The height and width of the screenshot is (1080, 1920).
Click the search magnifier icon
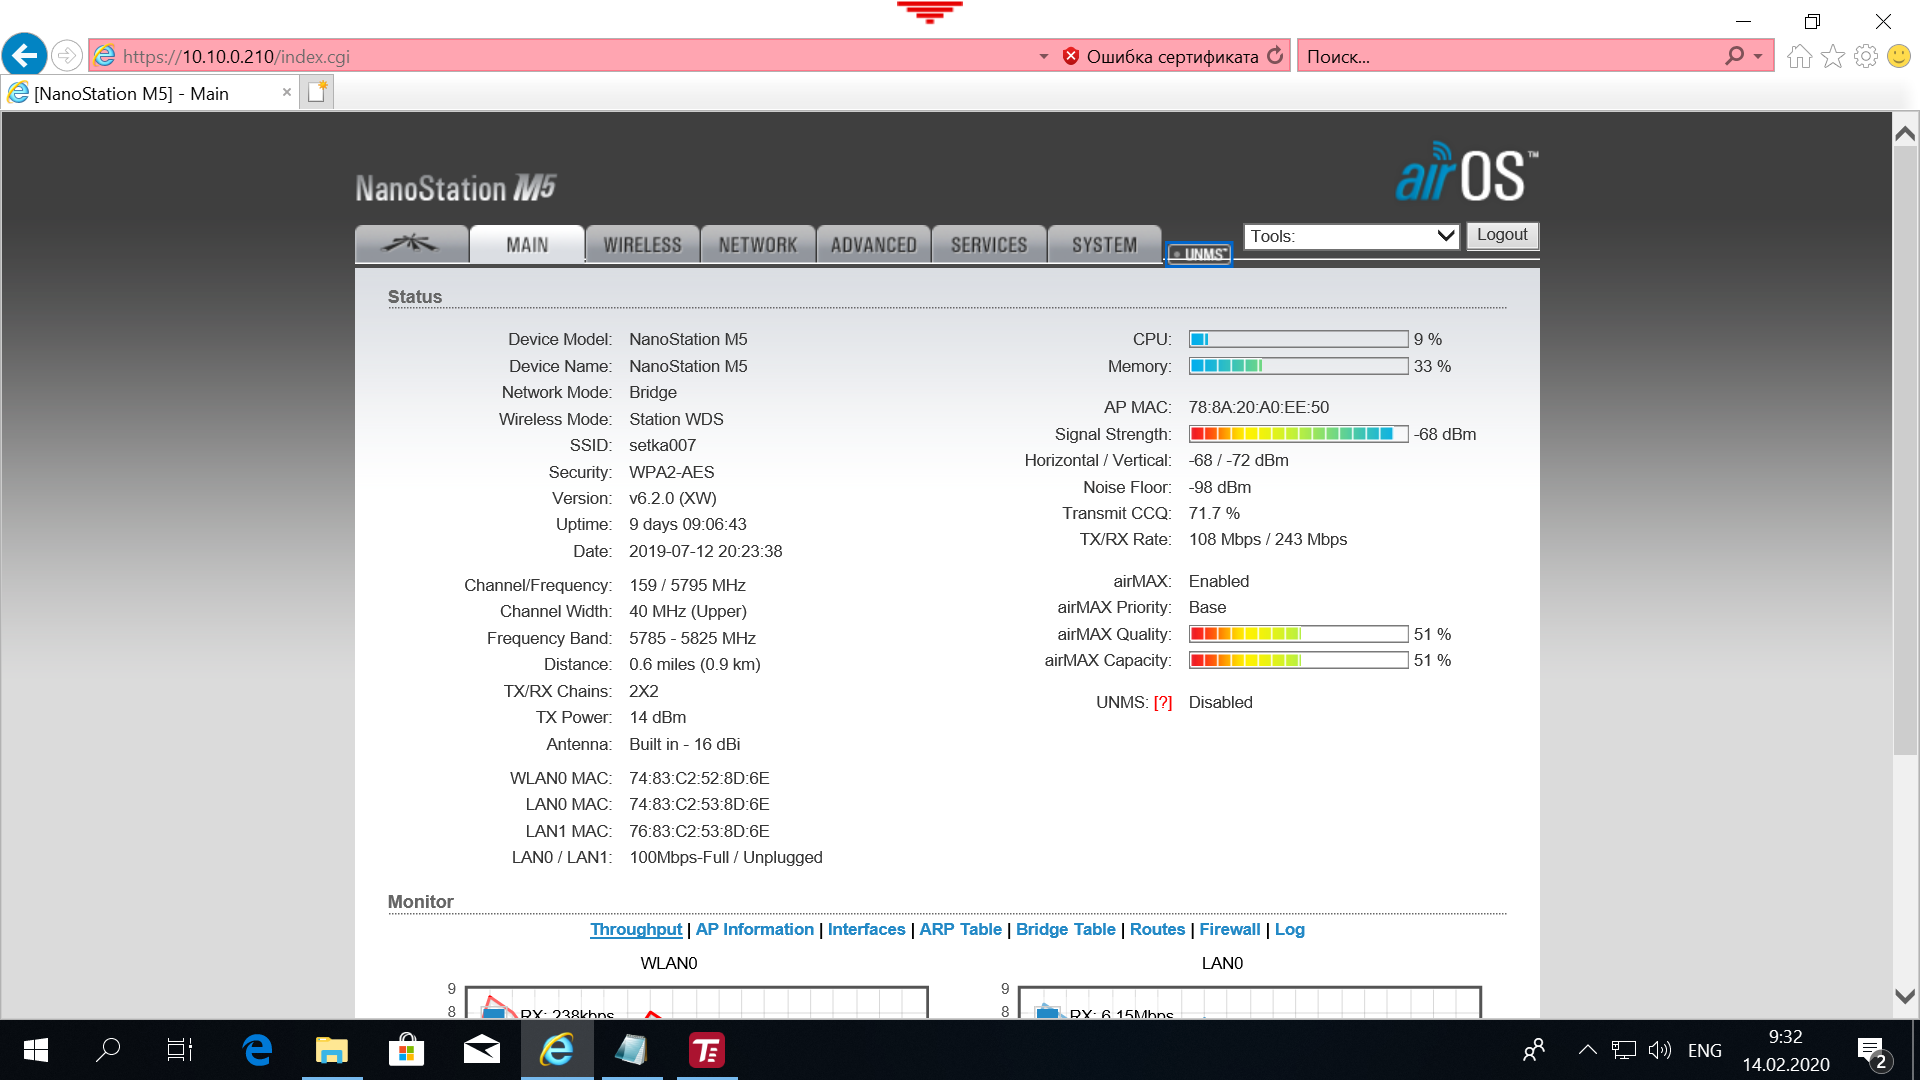coord(1735,56)
